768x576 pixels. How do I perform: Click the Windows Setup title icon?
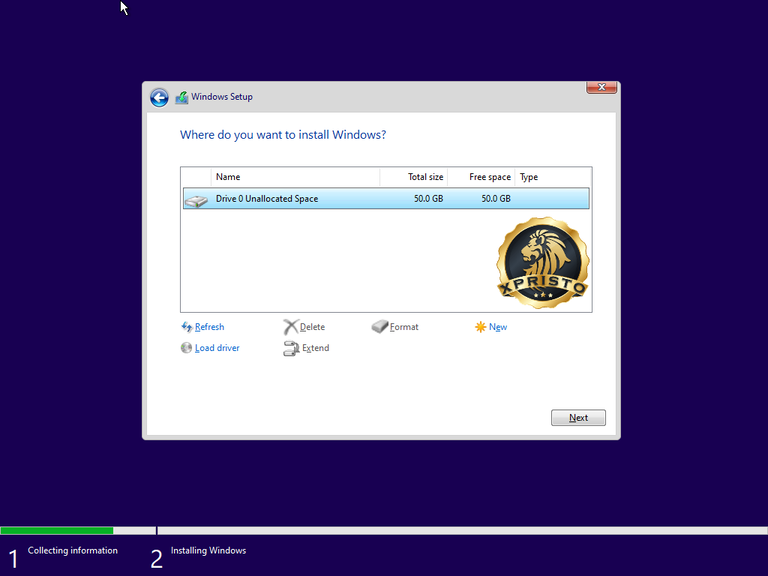pyautogui.click(x=182, y=97)
